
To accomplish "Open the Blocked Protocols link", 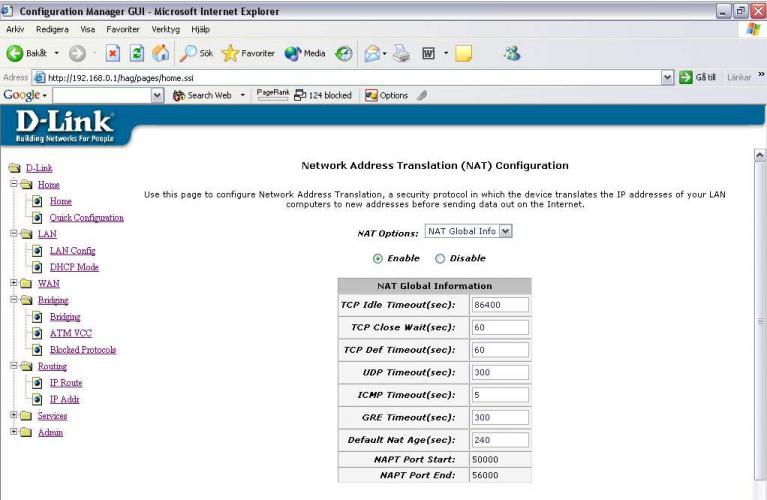I will click(x=83, y=350).
